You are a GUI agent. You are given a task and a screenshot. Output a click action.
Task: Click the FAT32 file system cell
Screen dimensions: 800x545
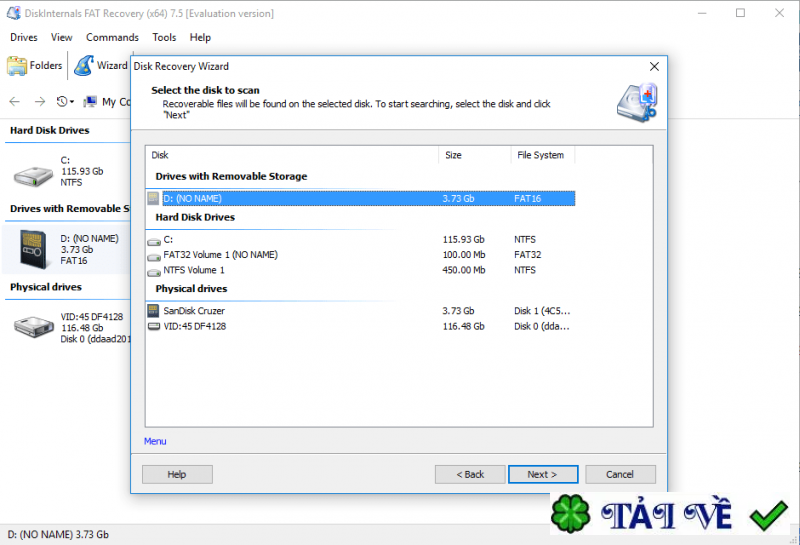[528, 255]
